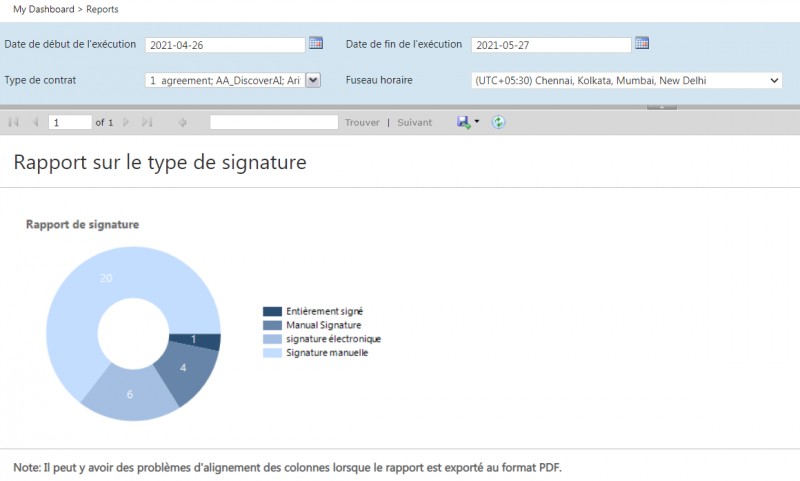Click the Suivant link
Screen dimensions: 800x481
click(x=415, y=122)
